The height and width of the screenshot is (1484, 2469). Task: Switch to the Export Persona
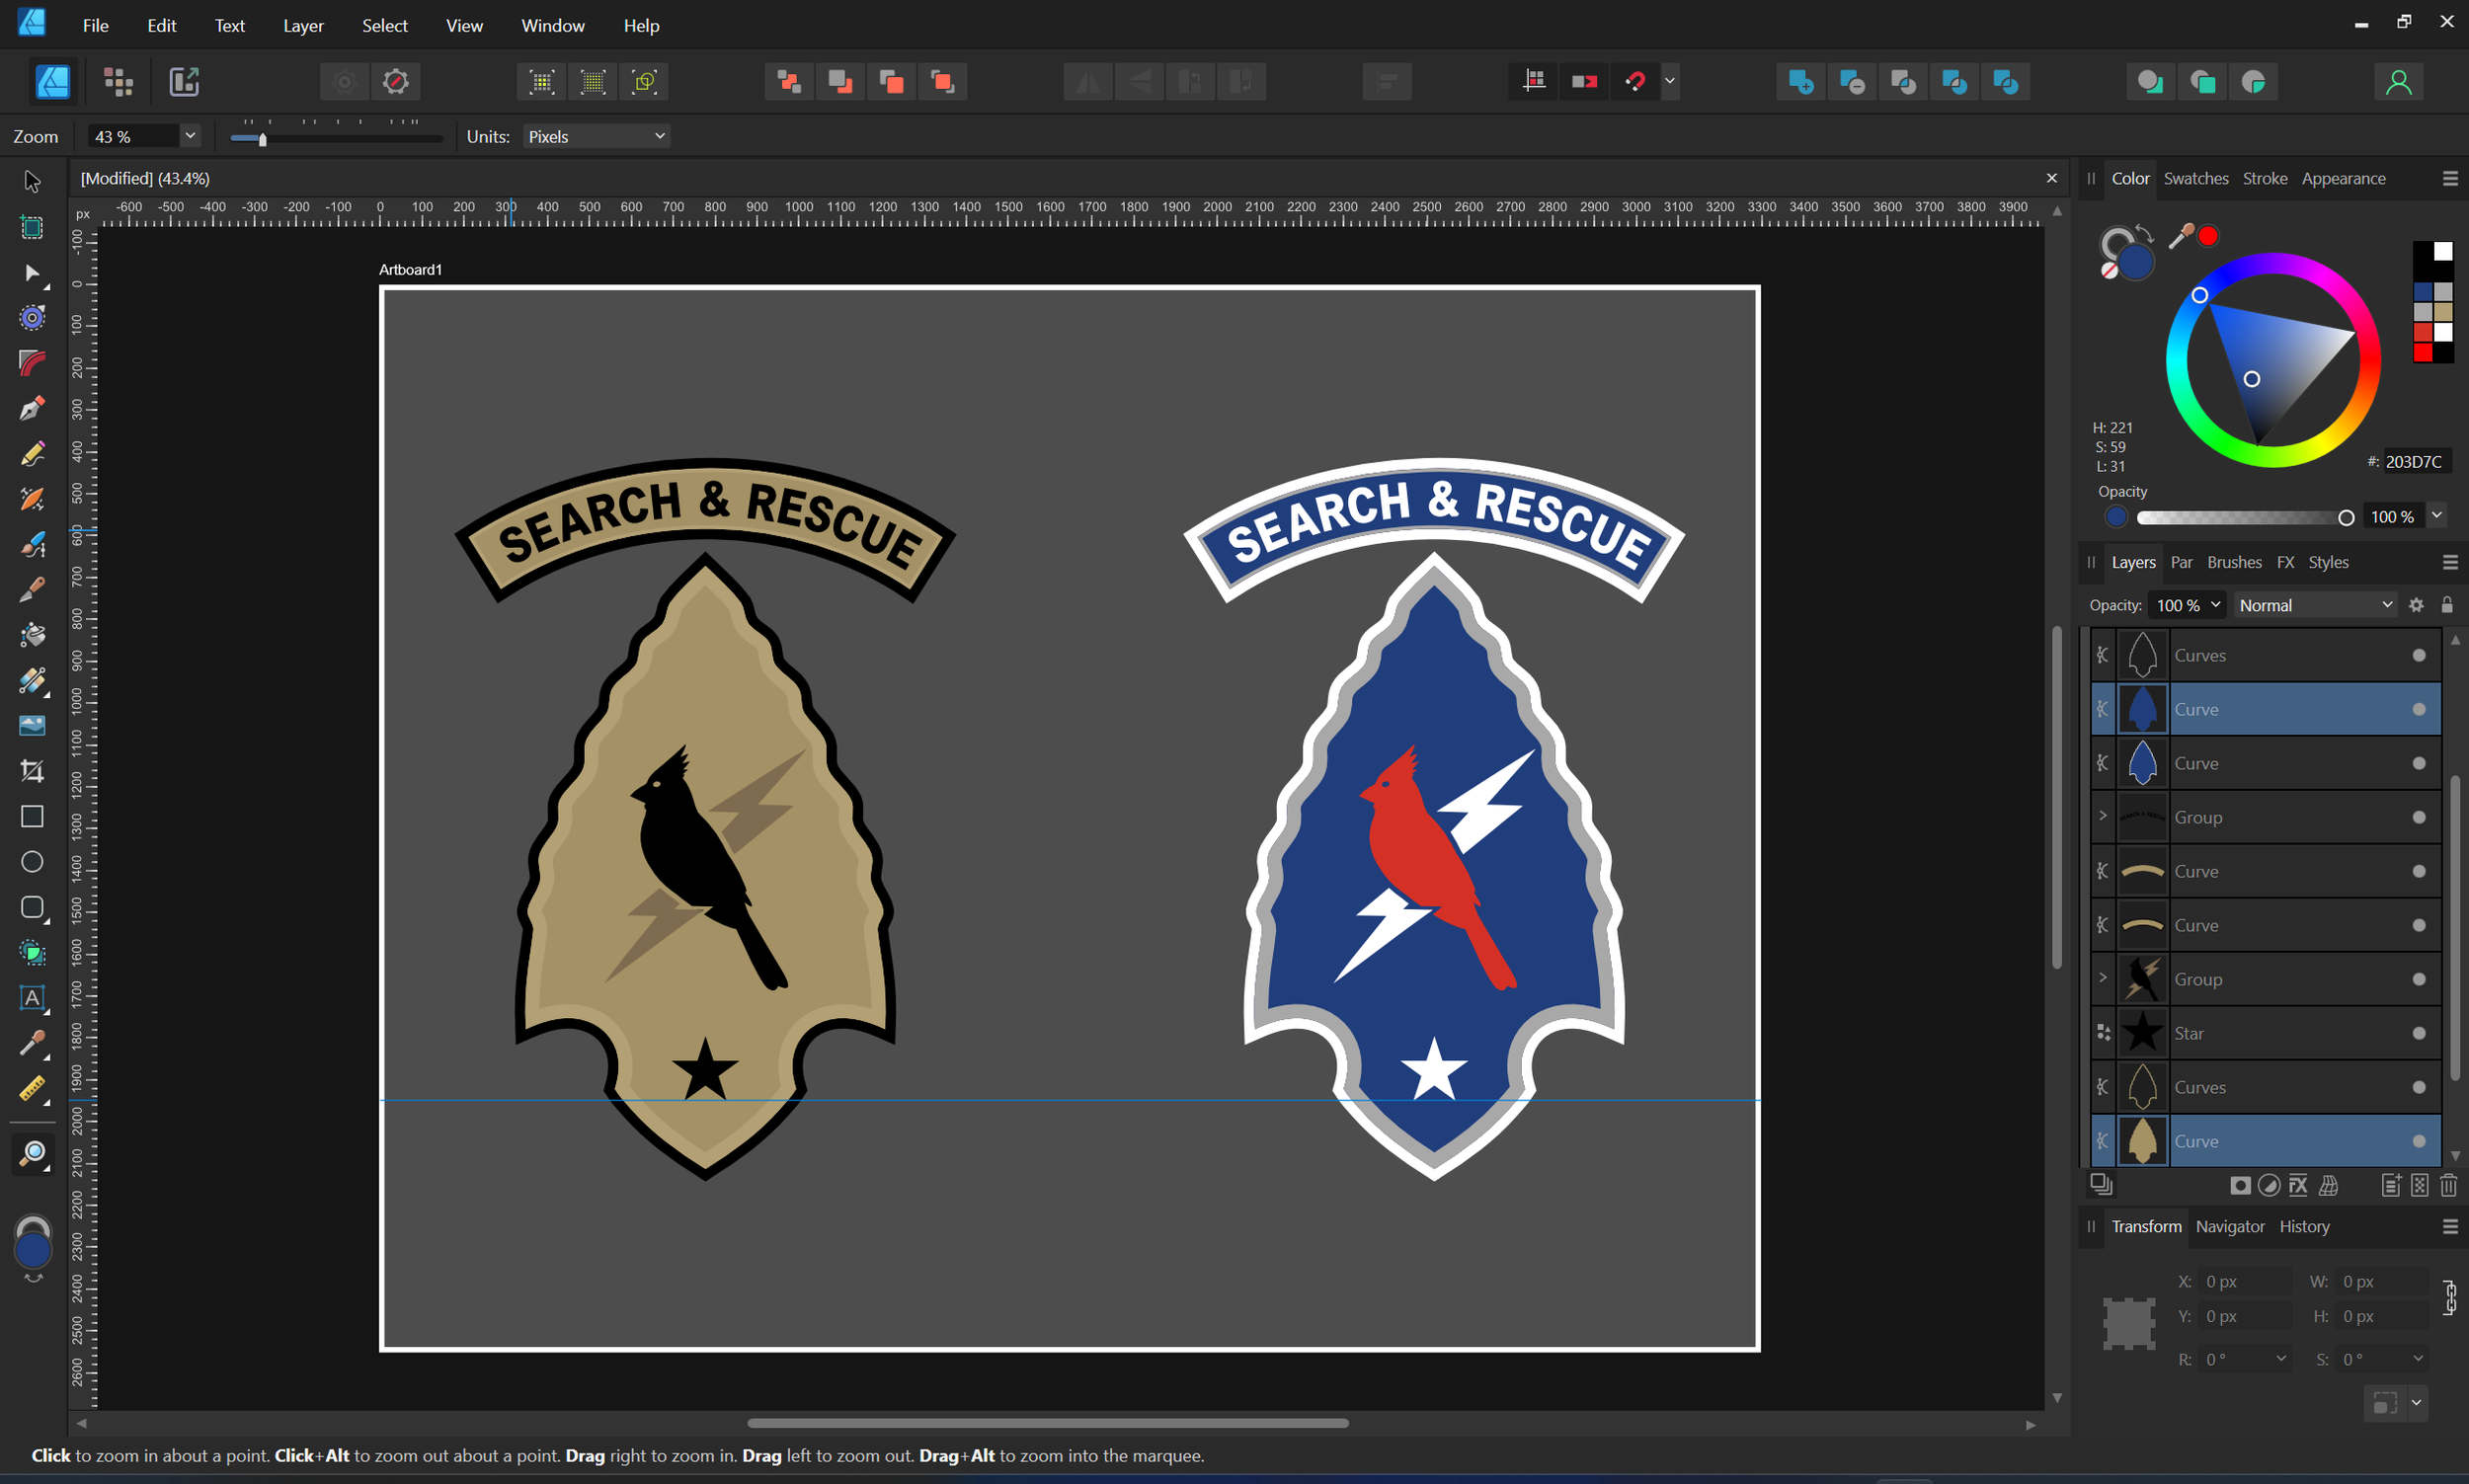(184, 82)
